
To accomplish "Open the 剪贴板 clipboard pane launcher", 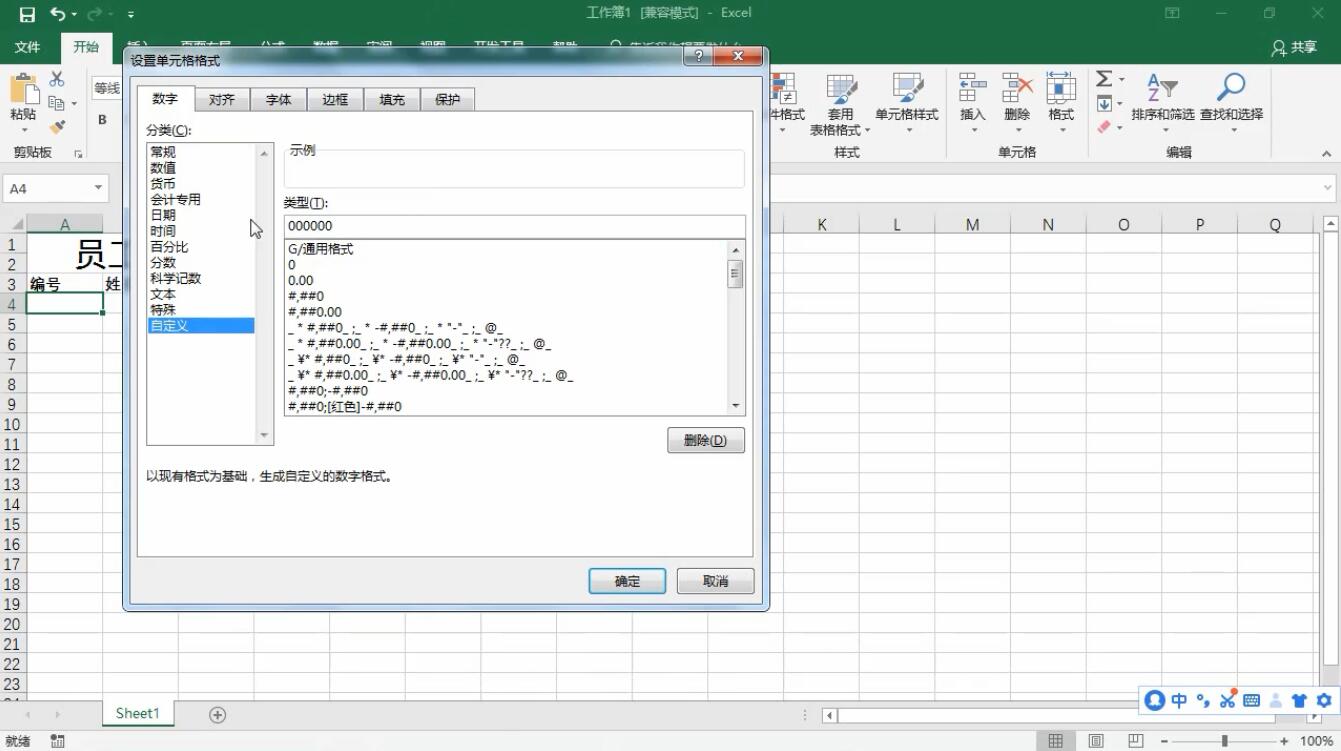I will point(78,154).
